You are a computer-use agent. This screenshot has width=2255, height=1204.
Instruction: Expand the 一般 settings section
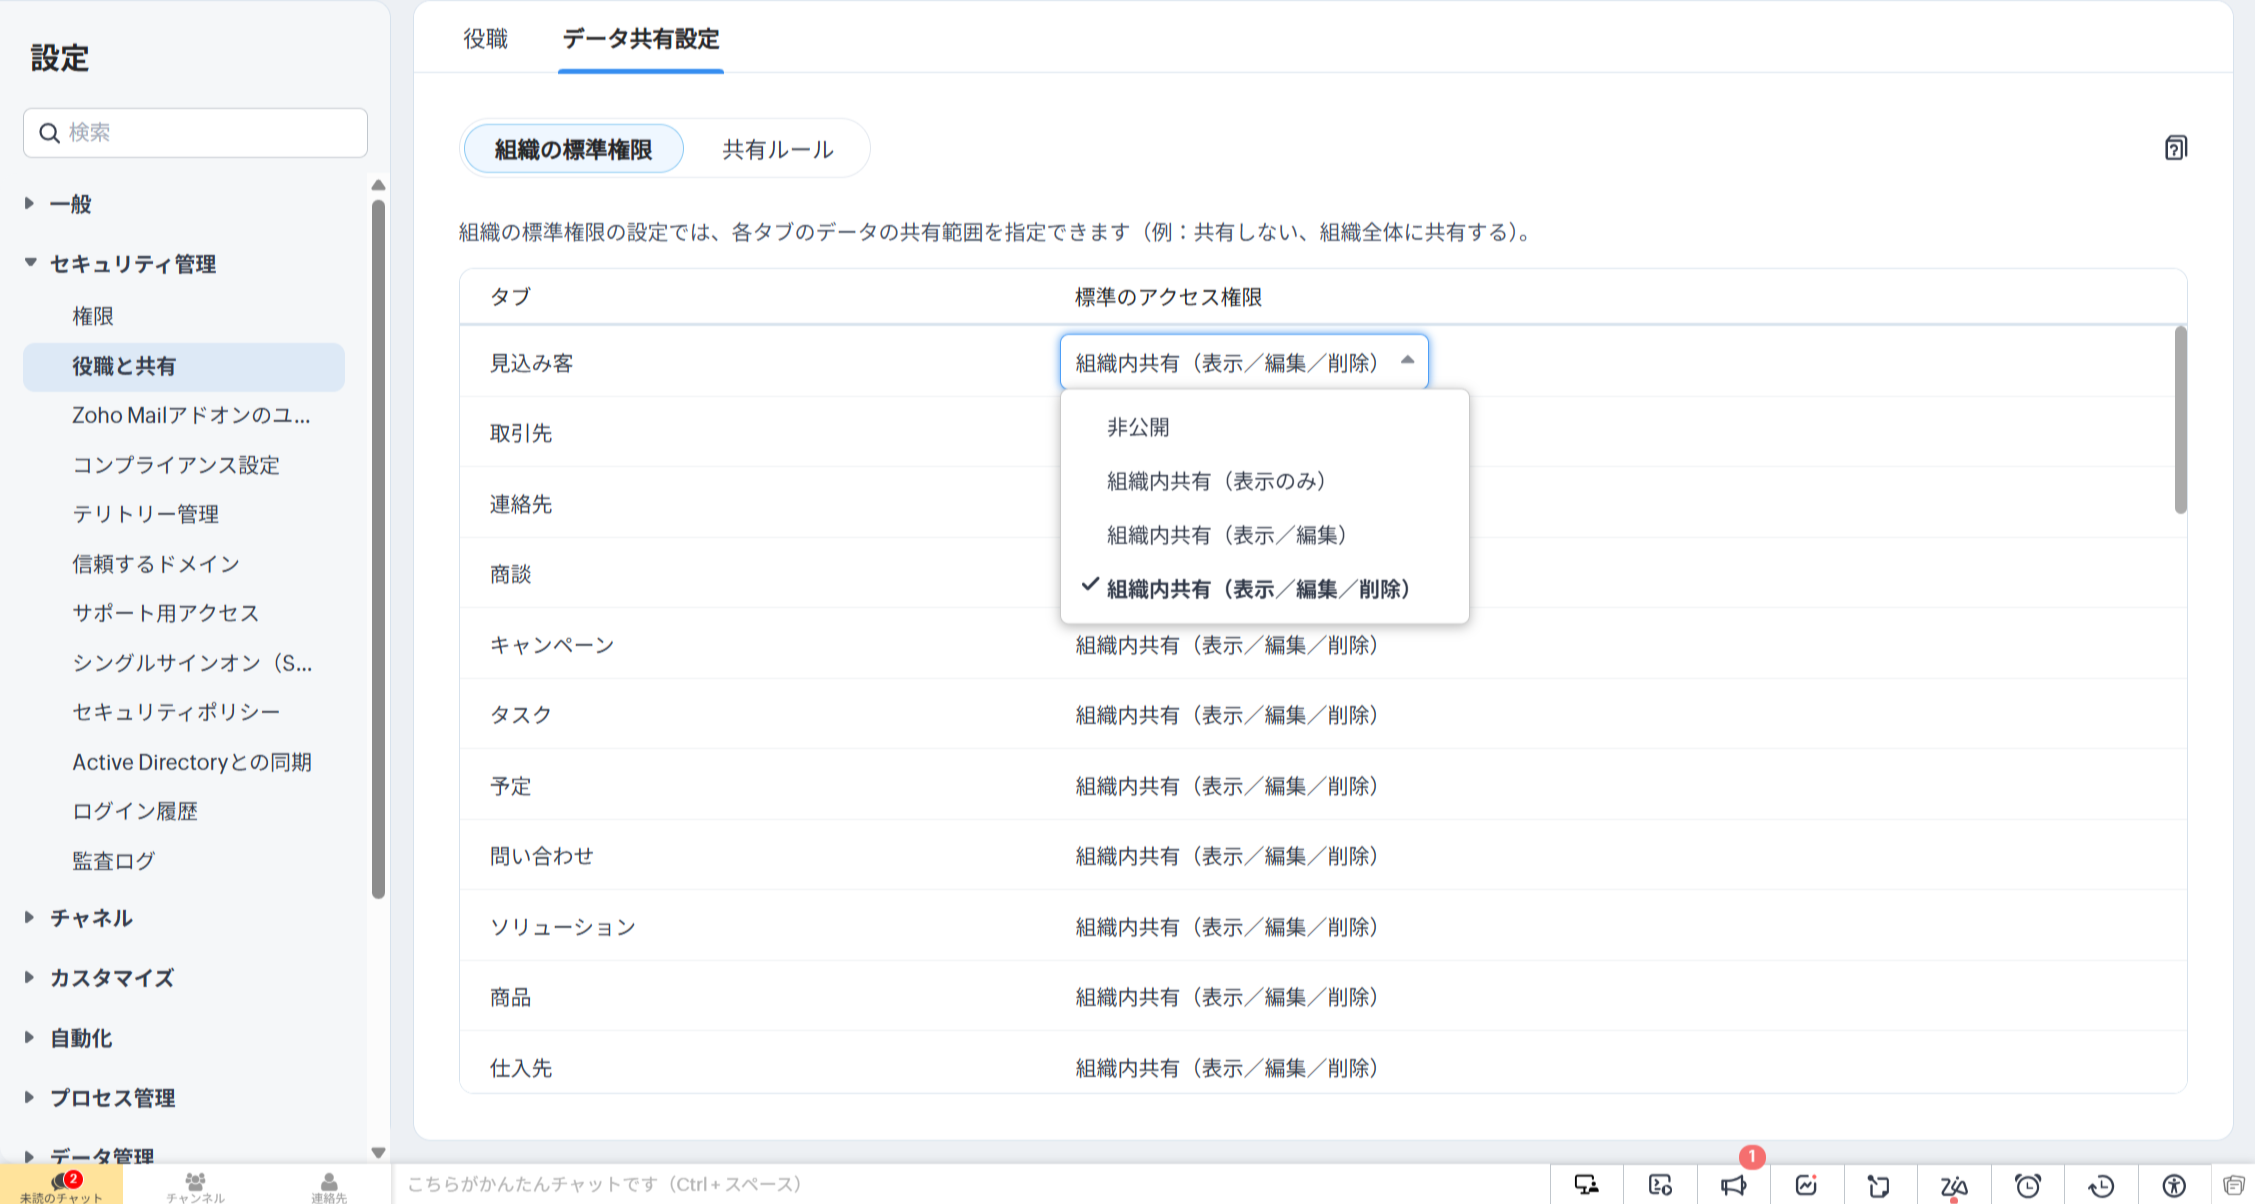[70, 204]
